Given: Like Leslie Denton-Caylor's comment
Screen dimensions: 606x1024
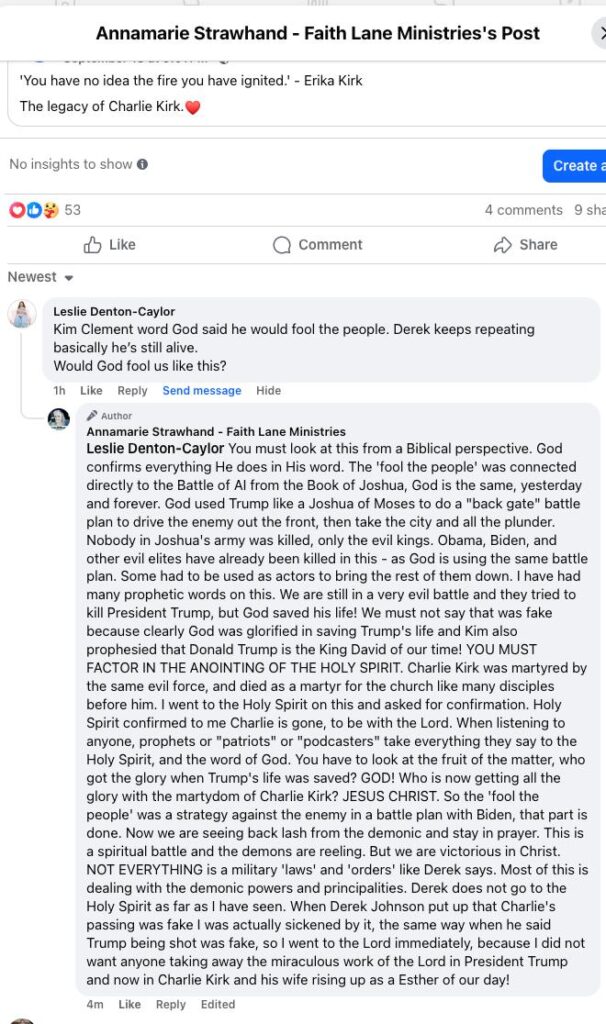Looking at the screenshot, I should pyautogui.click(x=91, y=391).
